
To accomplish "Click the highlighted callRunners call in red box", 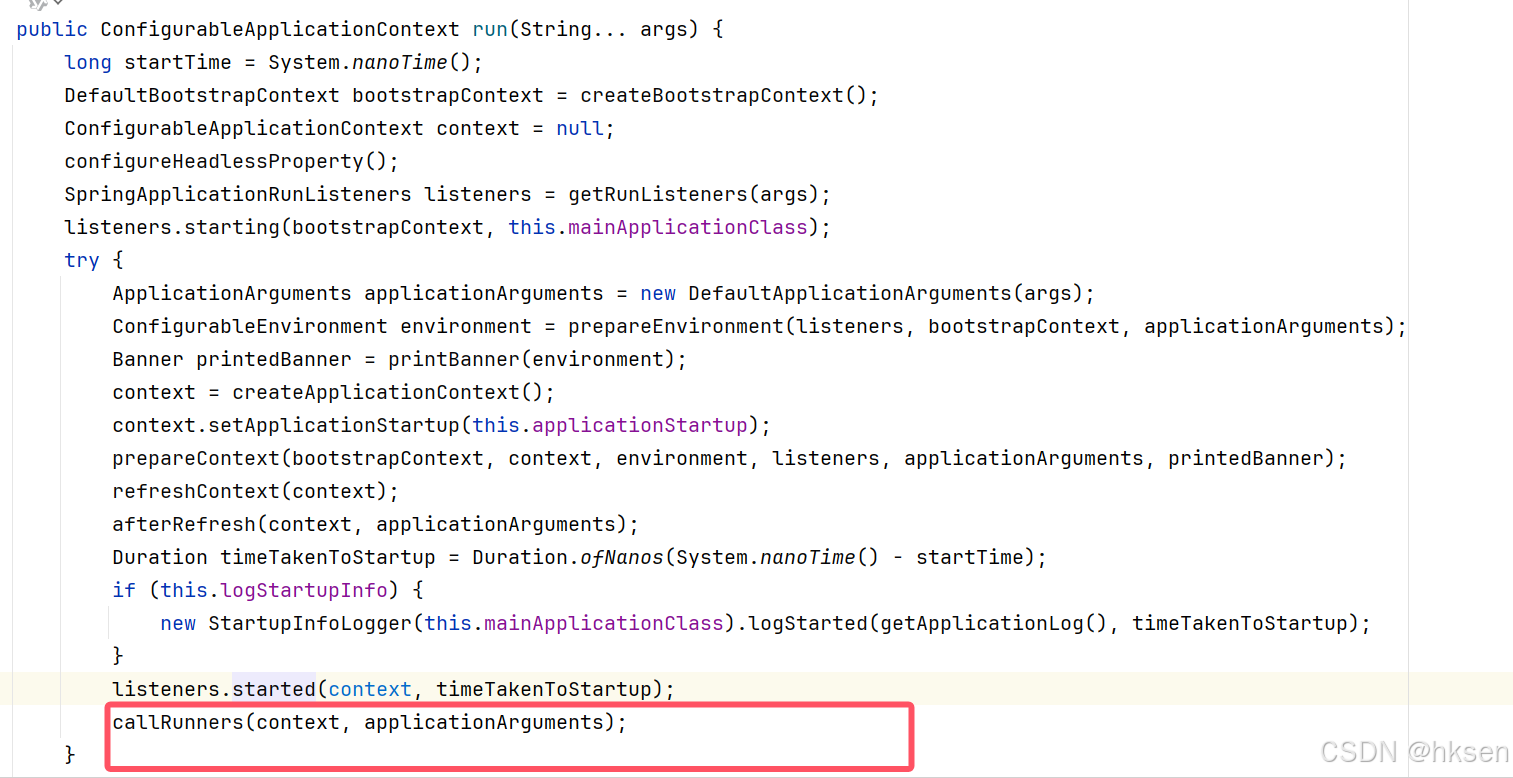I will [368, 722].
